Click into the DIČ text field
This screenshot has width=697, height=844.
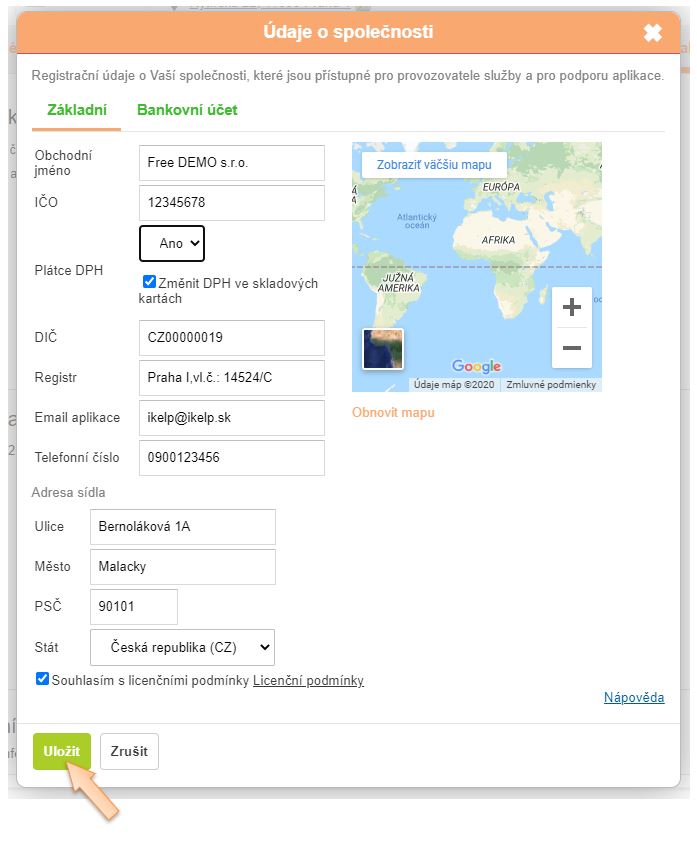(x=232, y=338)
